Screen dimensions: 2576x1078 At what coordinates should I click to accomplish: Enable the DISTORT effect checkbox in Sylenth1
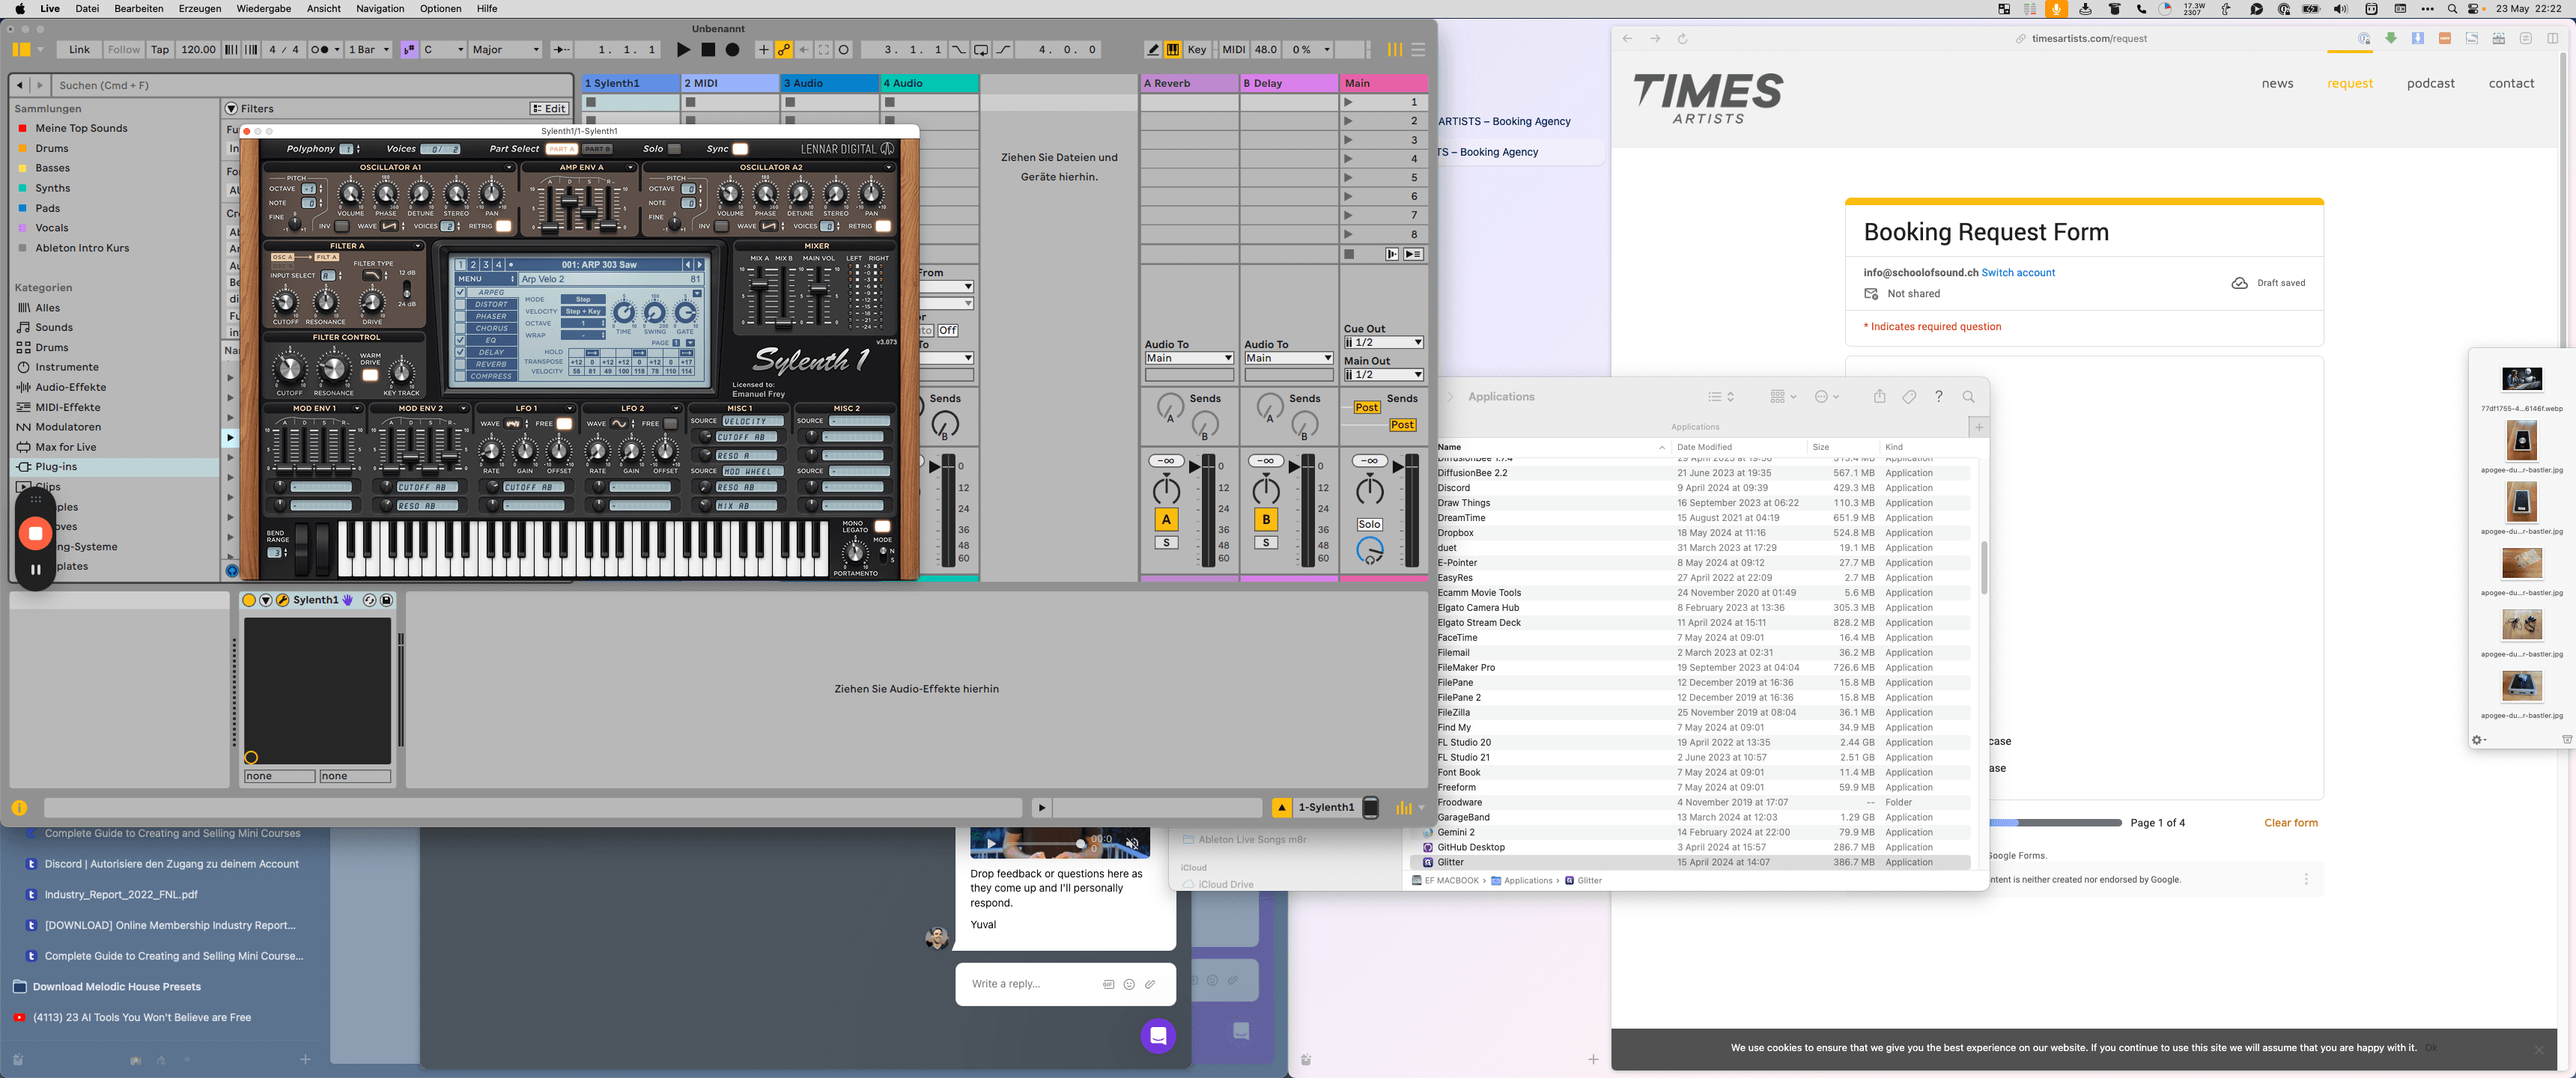(x=461, y=304)
